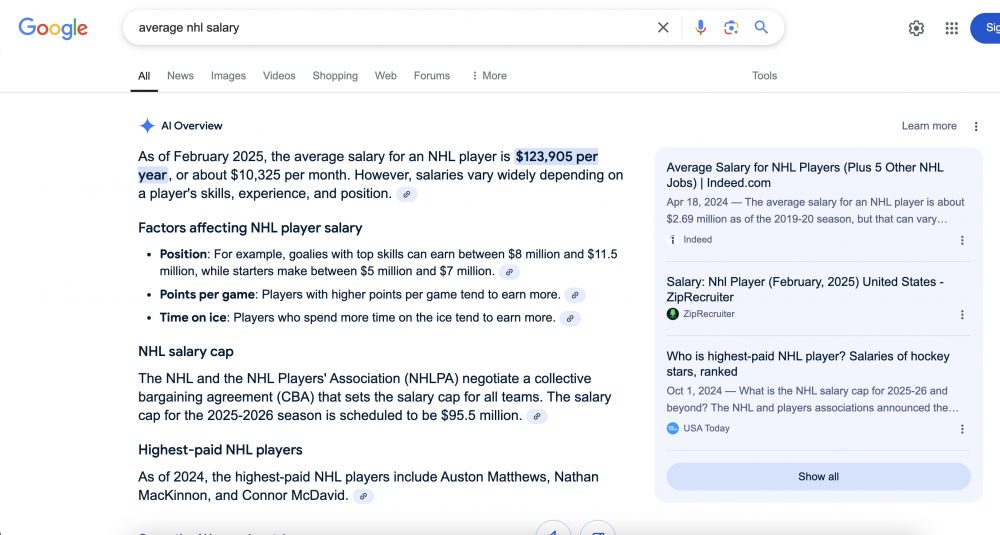Click source link icon after salary cap paragraph
1000x535 pixels.
pyautogui.click(x=537, y=416)
